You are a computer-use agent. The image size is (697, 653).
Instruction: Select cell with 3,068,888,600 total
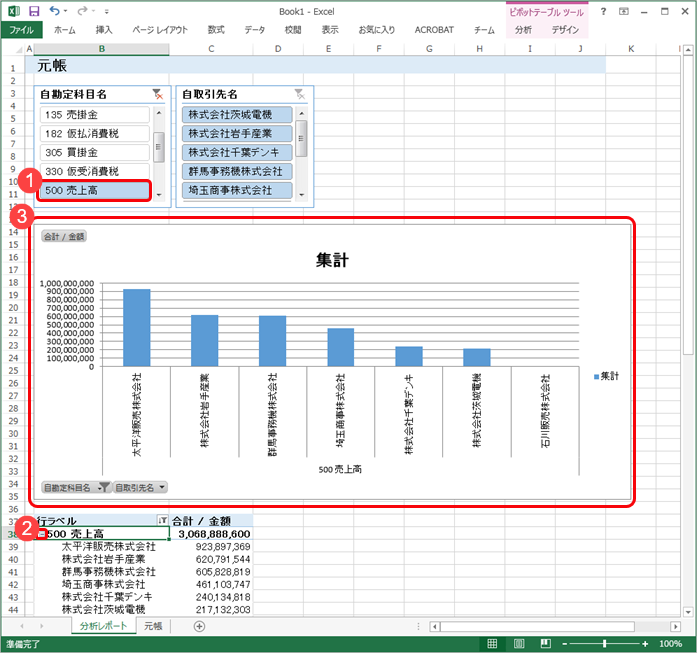click(x=211, y=534)
